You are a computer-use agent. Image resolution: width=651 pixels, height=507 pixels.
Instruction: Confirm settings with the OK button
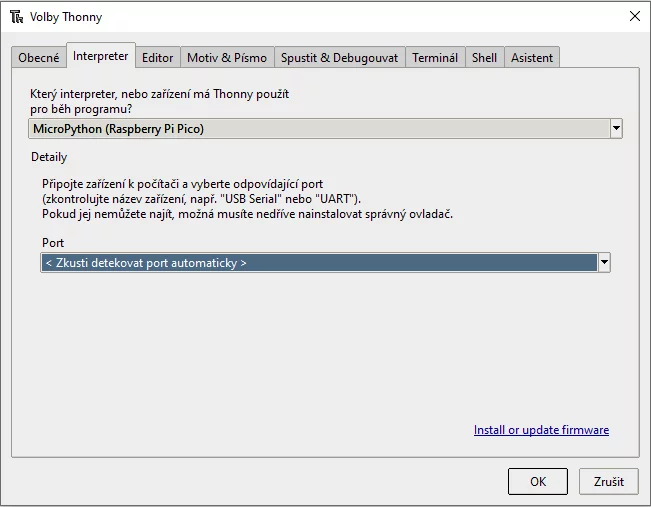tap(538, 482)
